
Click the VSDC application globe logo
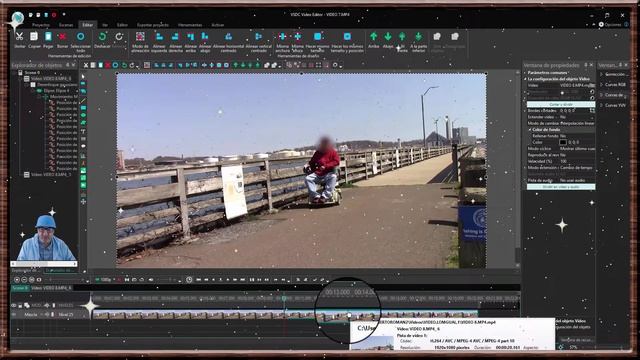tap(18, 18)
